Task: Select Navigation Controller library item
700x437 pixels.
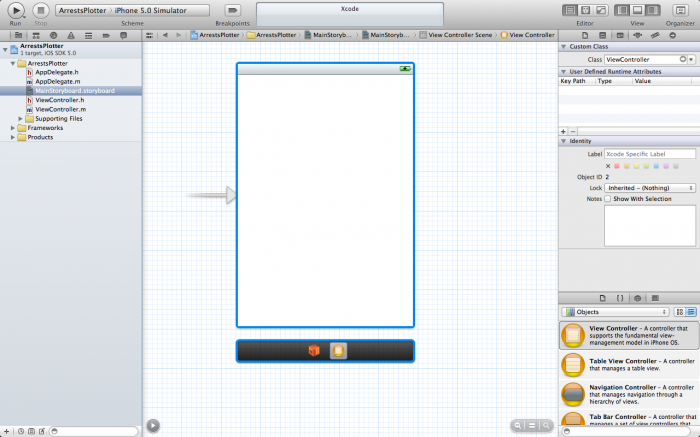Action: pos(629,394)
